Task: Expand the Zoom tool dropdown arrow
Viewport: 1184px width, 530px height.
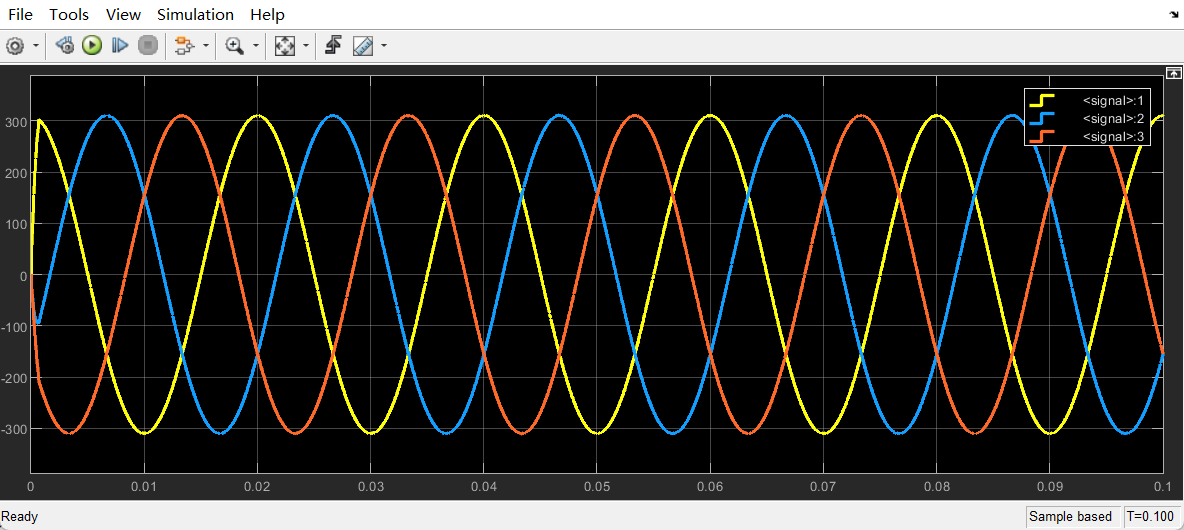Action: [x=256, y=46]
